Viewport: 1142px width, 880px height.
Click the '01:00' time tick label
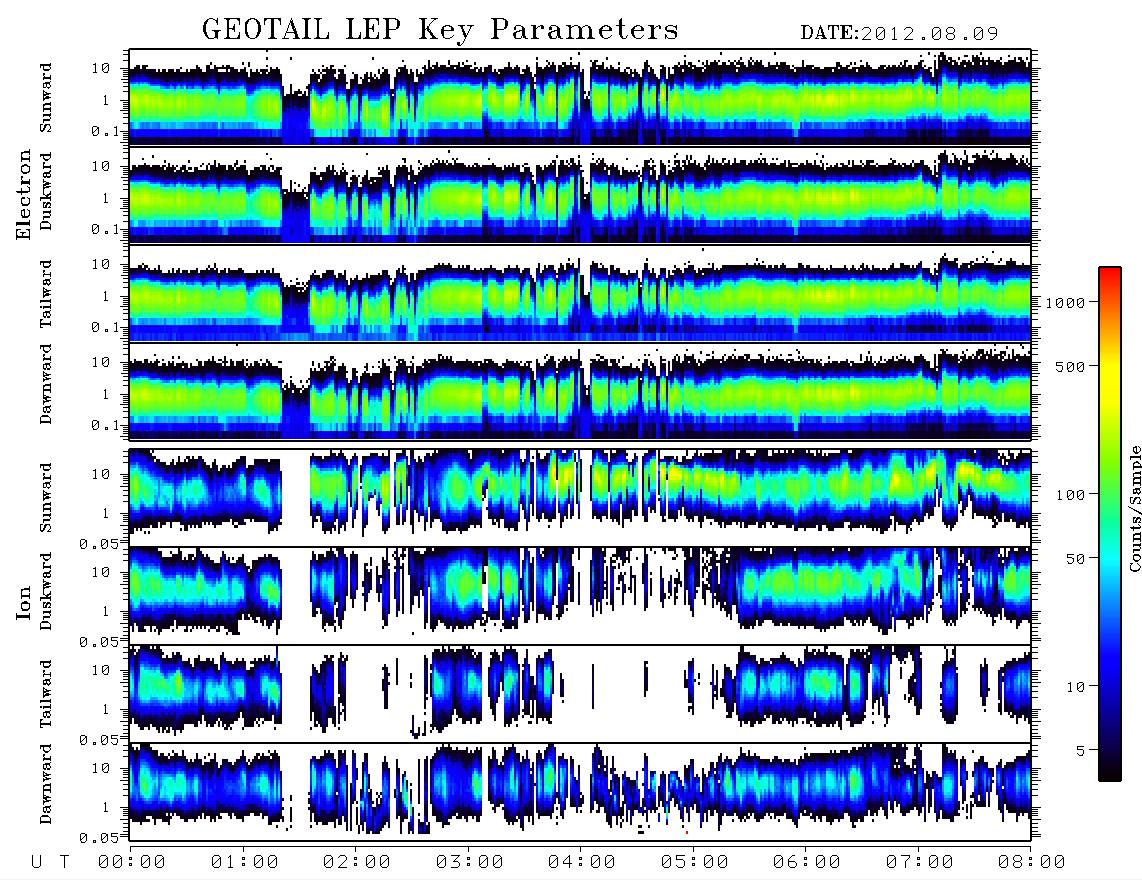coord(245,863)
